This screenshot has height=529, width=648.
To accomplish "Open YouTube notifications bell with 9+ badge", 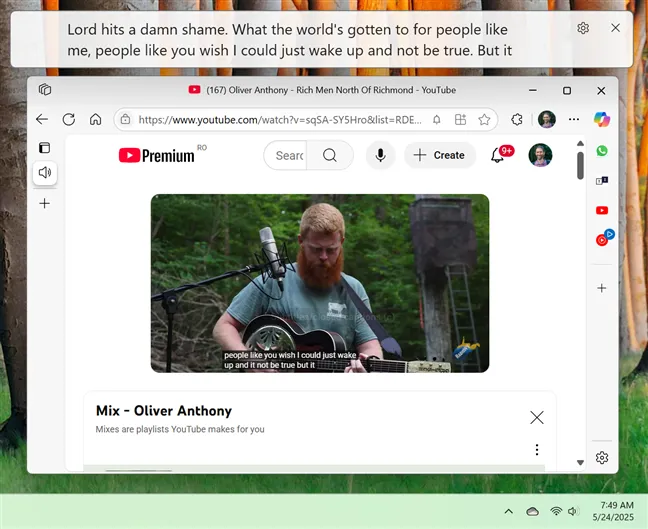I will click(500, 155).
